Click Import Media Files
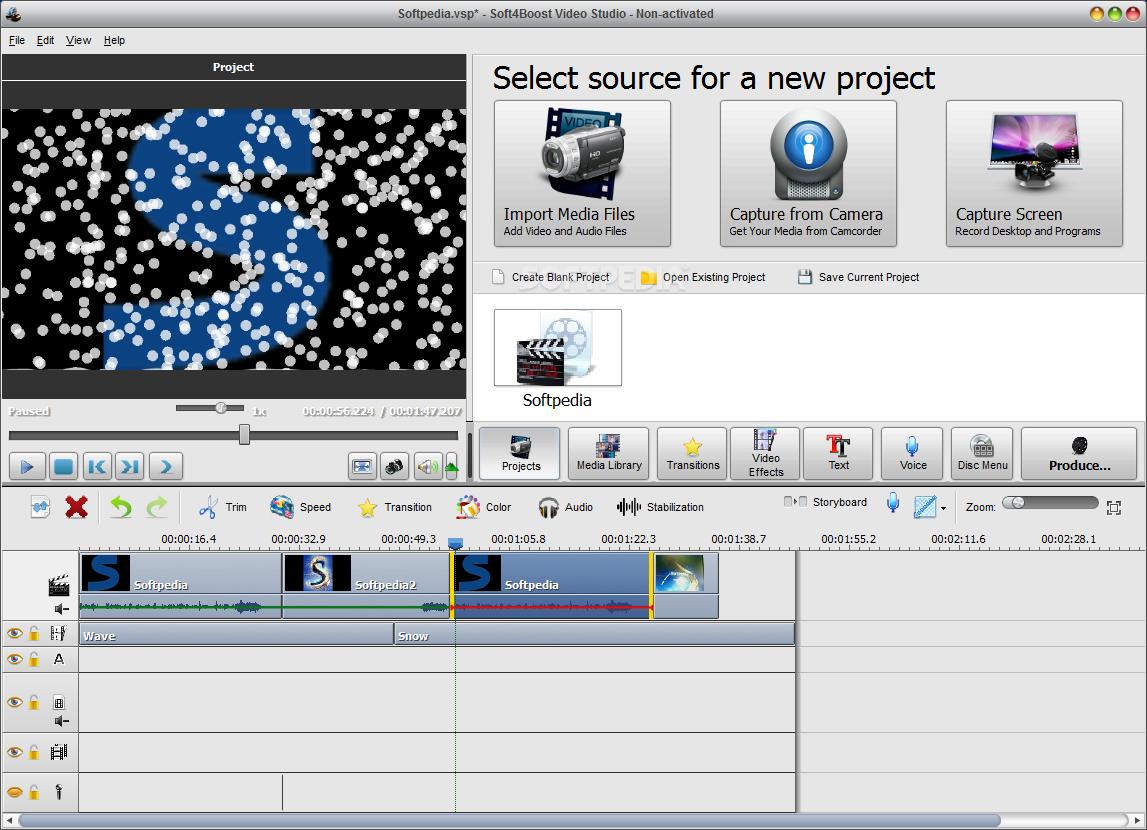The height and width of the screenshot is (830, 1147). [582, 173]
